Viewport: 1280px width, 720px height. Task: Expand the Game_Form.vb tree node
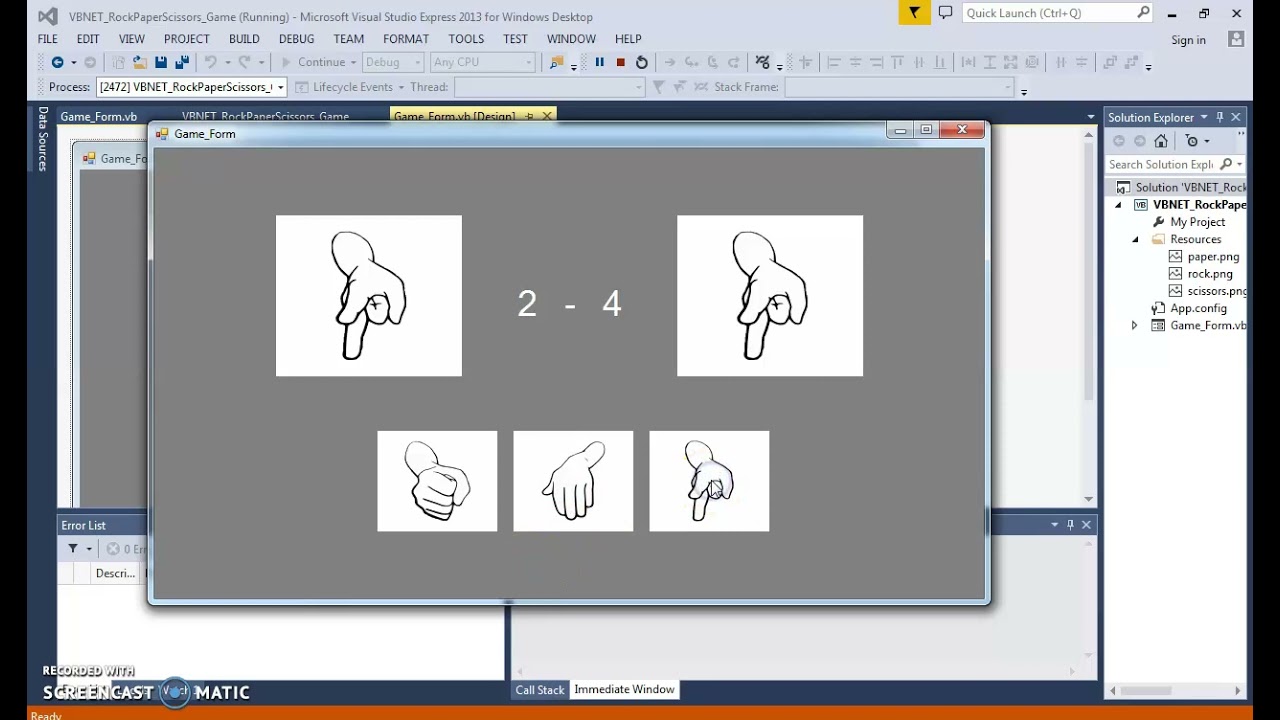click(x=1134, y=326)
